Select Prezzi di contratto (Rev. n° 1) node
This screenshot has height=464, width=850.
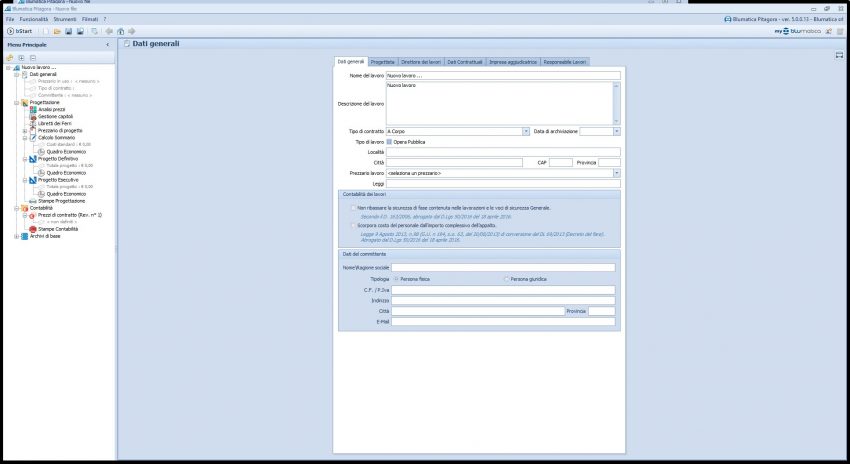pyautogui.click(x=70, y=215)
